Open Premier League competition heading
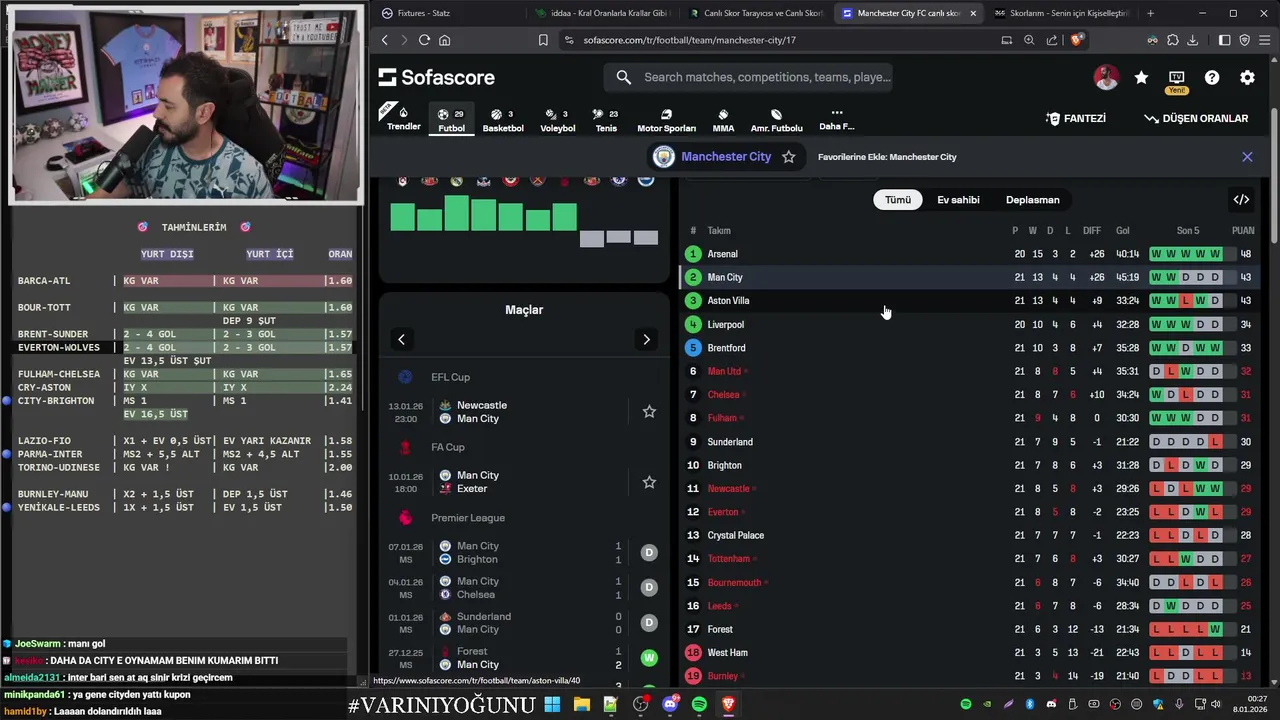 pyautogui.click(x=467, y=518)
